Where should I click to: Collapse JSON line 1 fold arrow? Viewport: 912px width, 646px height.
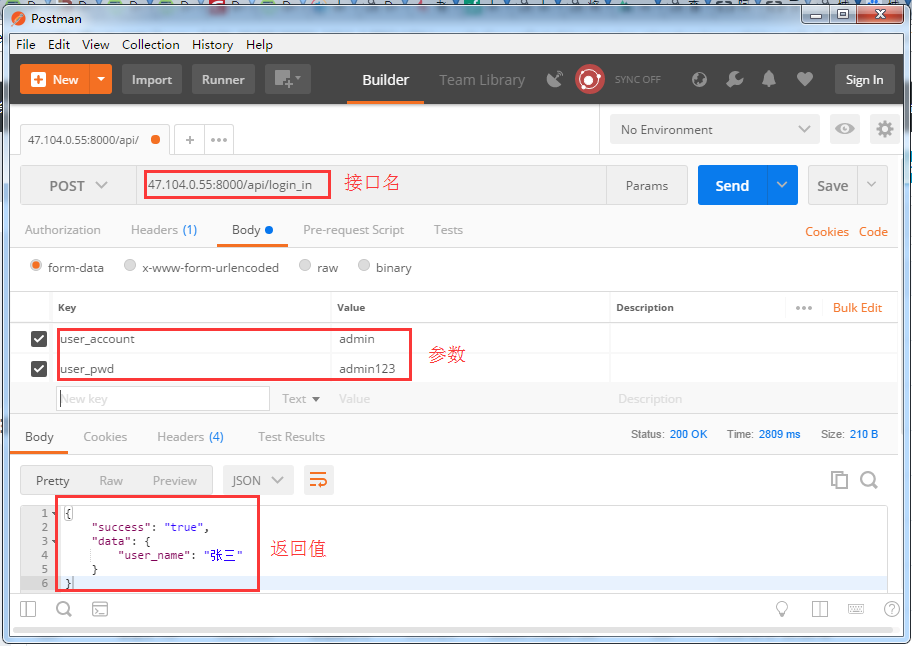pos(54,513)
